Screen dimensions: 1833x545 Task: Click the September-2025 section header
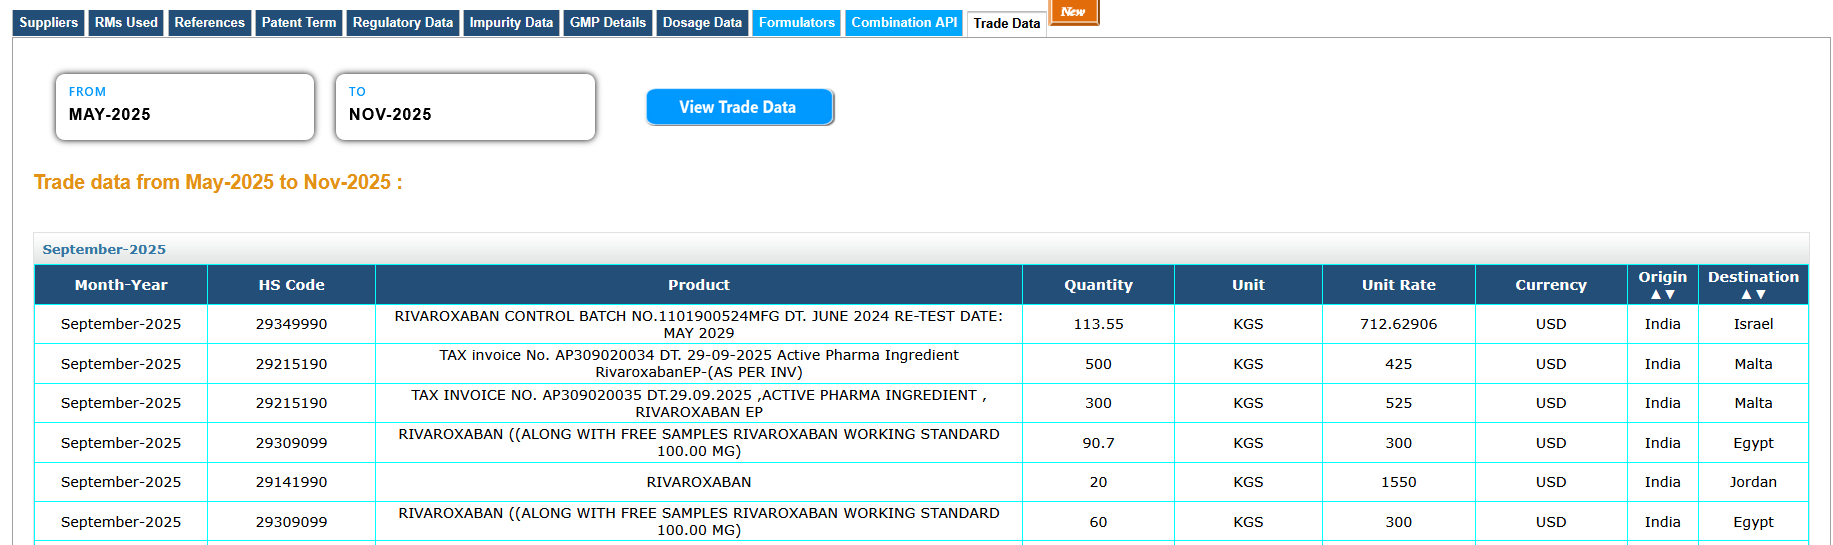(104, 250)
